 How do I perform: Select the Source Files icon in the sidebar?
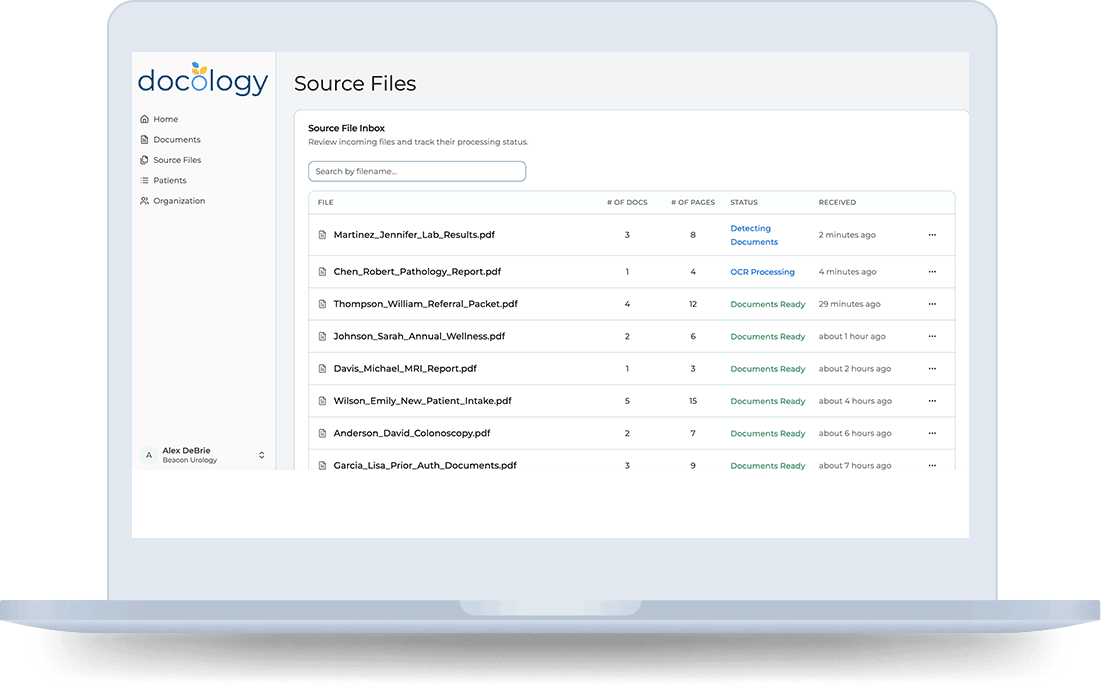(144, 159)
